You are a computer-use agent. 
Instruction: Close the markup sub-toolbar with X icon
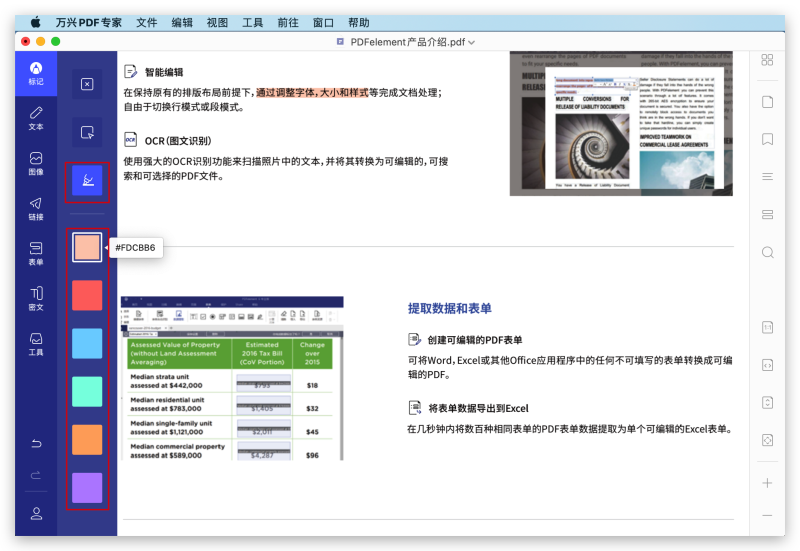point(87,84)
